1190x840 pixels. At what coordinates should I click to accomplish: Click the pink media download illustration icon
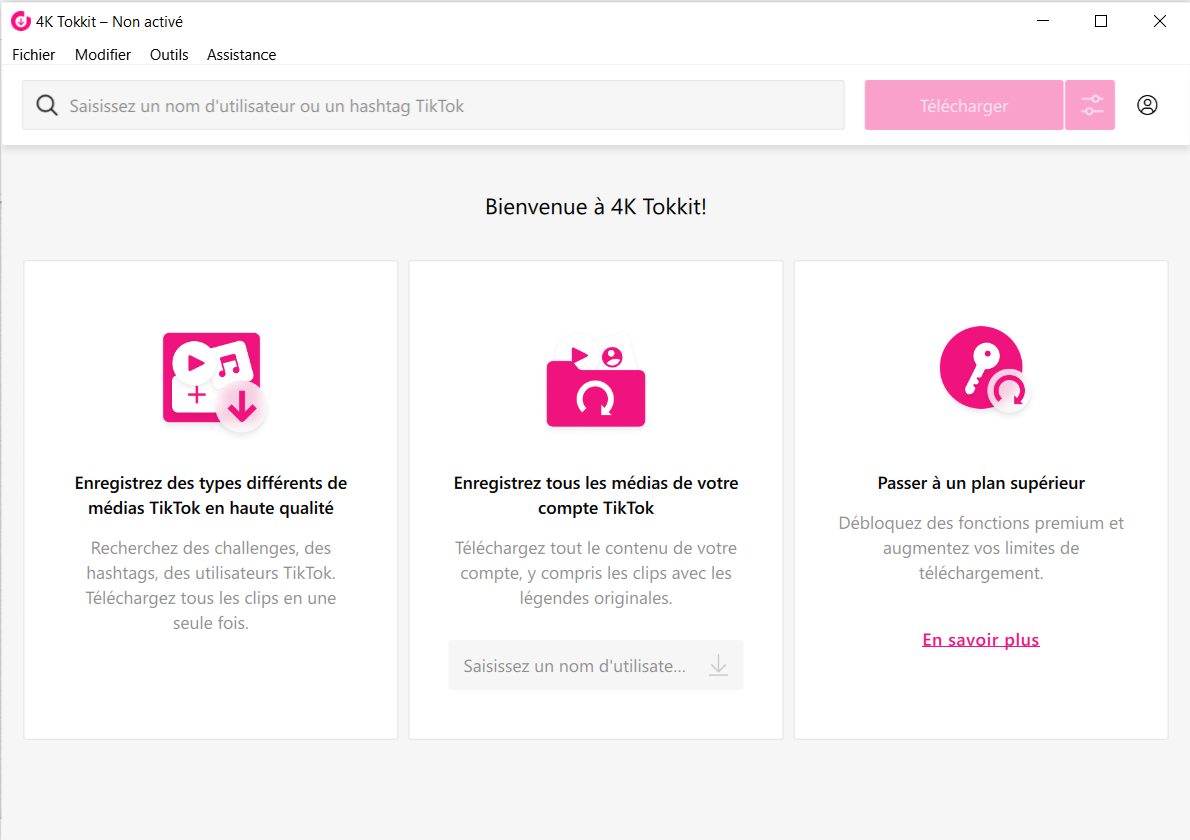(x=213, y=381)
